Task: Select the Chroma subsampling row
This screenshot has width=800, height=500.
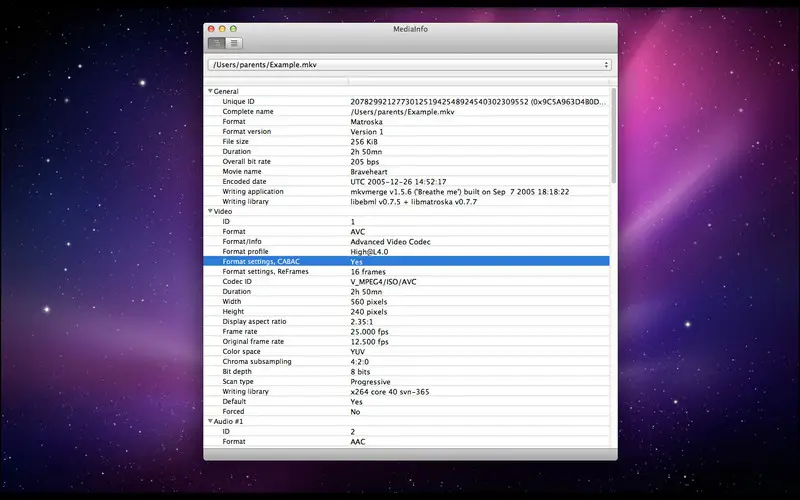Action: click(x=406, y=361)
